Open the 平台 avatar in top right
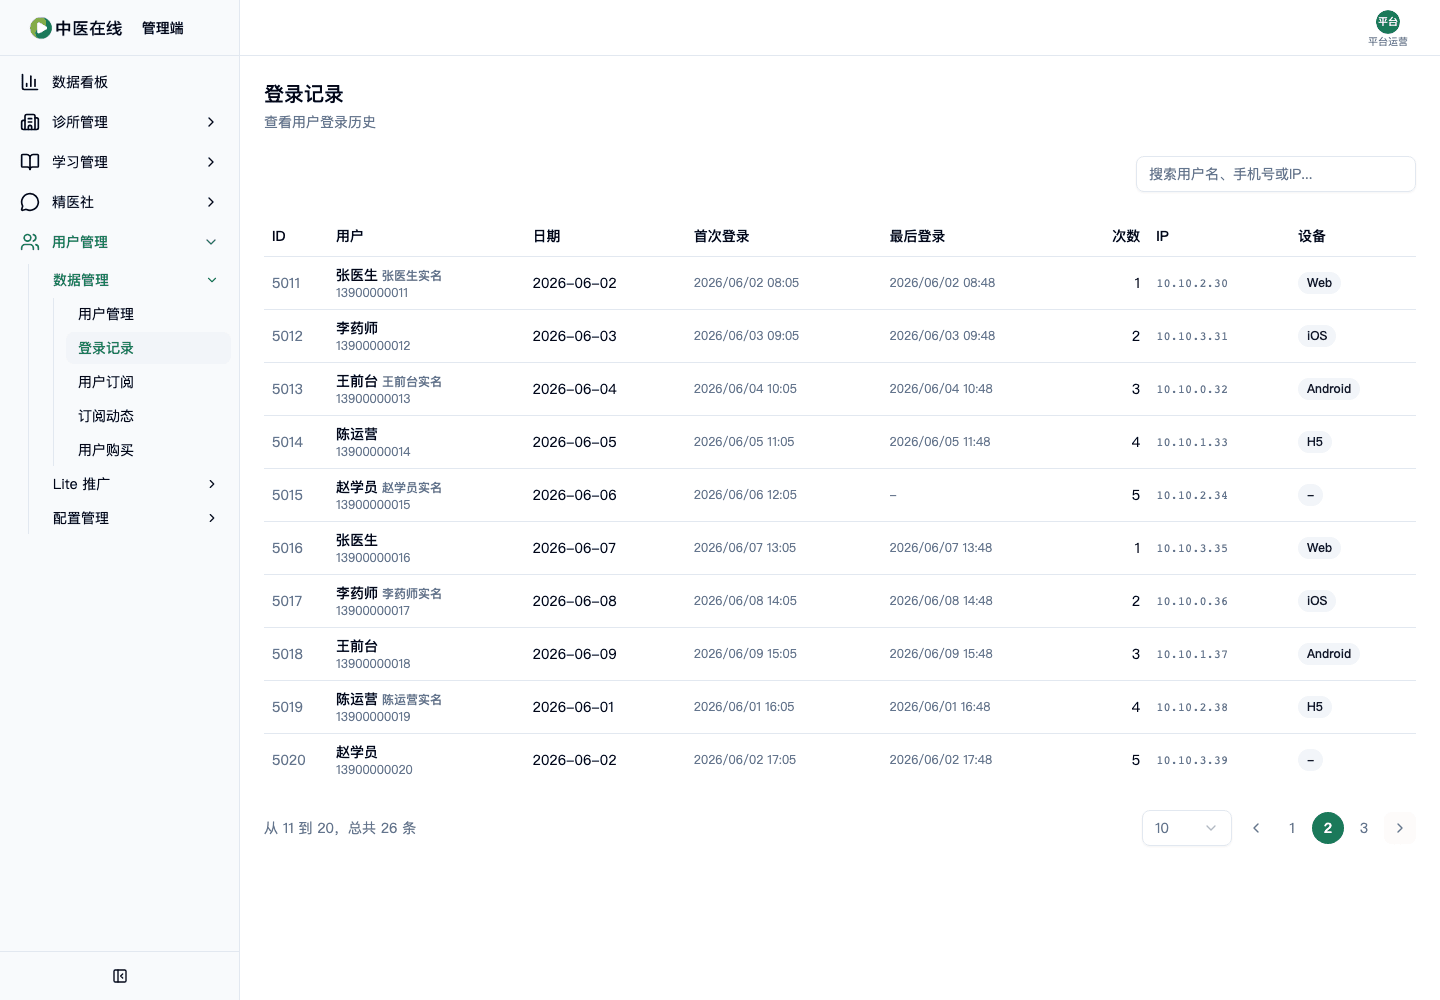This screenshot has height=1000, width=1440. click(x=1388, y=22)
